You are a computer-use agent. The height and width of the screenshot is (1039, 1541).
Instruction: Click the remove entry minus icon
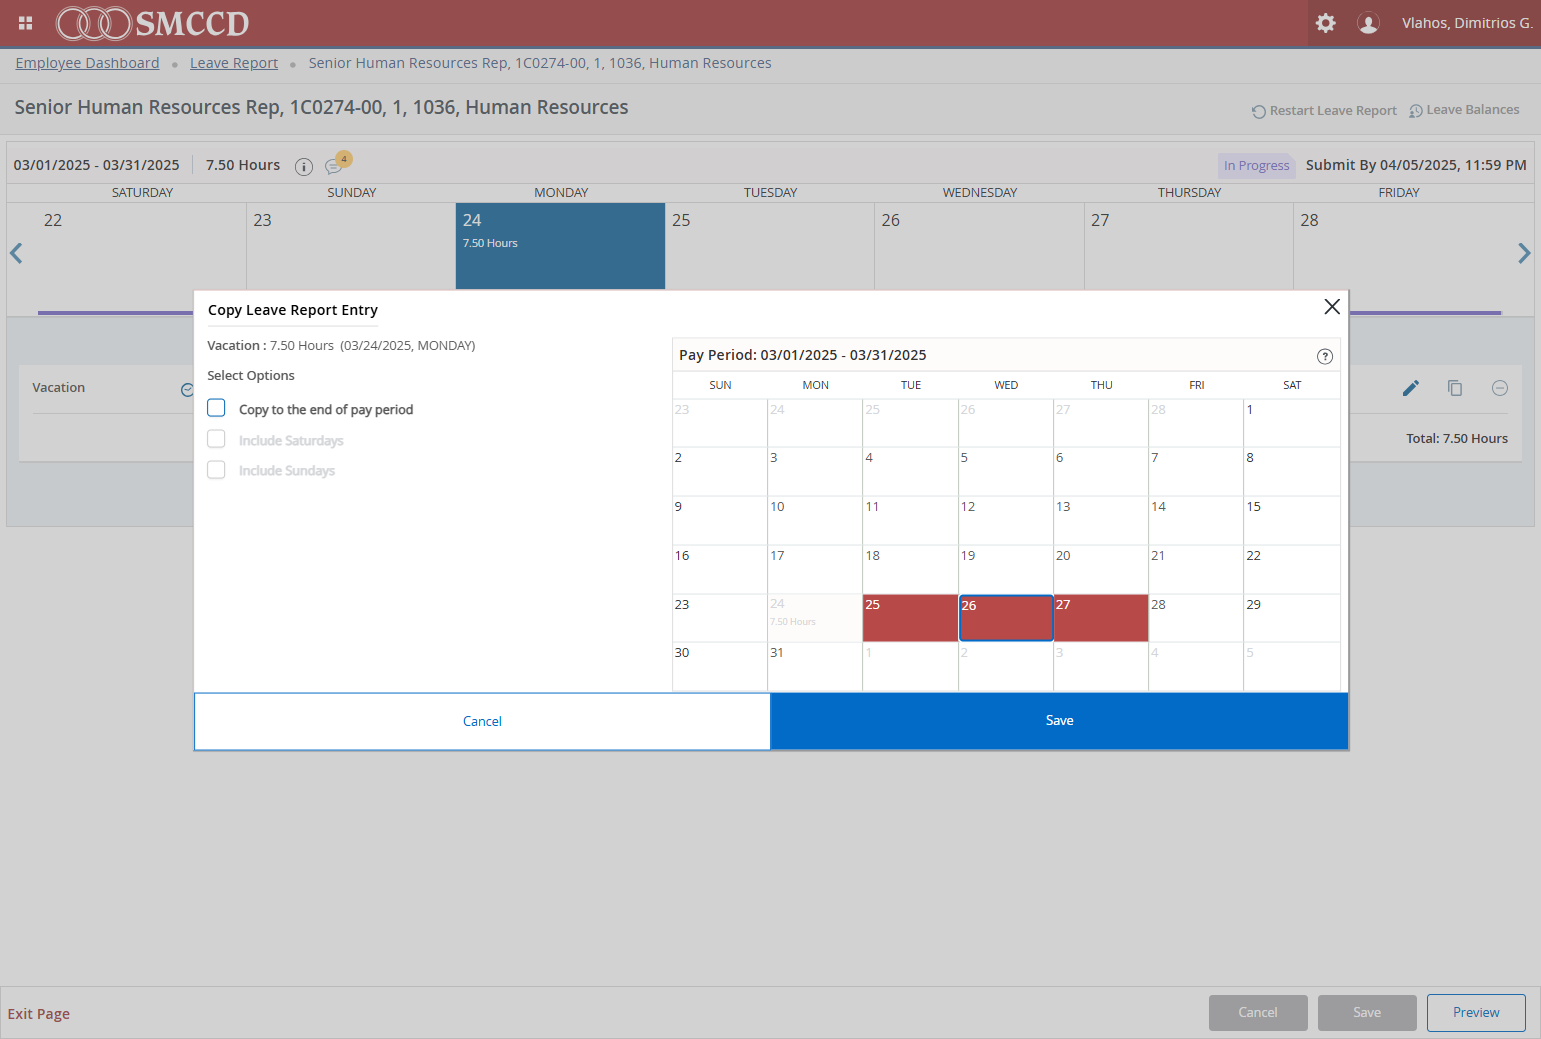[x=1500, y=388]
